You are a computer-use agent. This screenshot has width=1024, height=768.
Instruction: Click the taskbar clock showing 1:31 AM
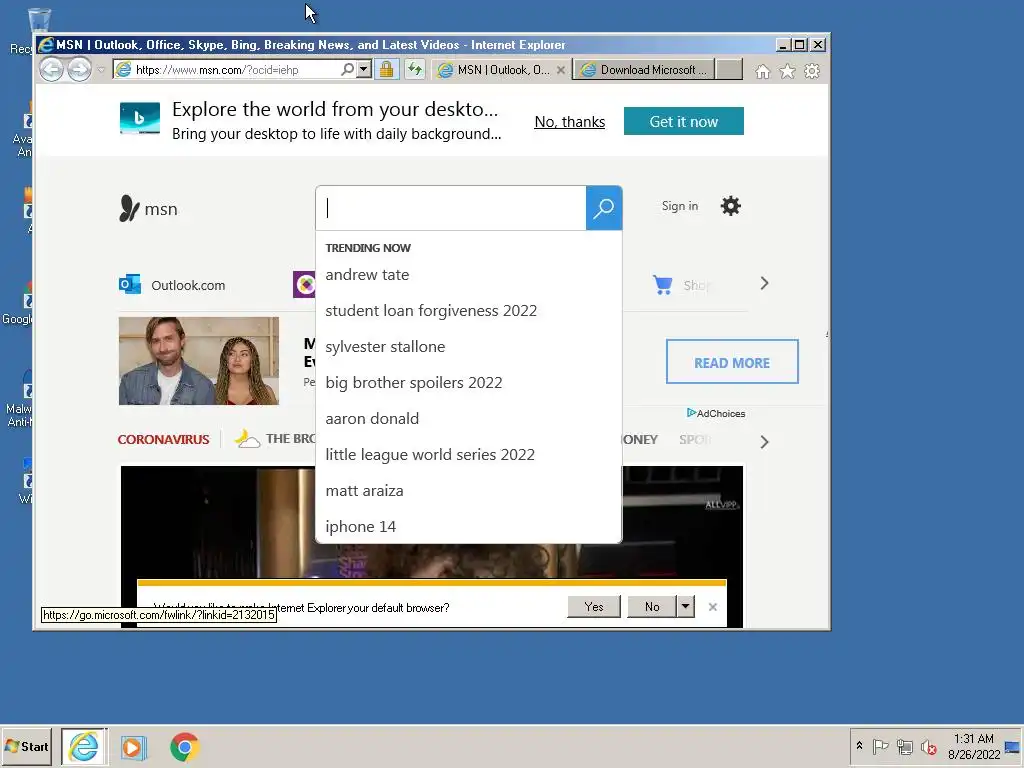tap(973, 746)
